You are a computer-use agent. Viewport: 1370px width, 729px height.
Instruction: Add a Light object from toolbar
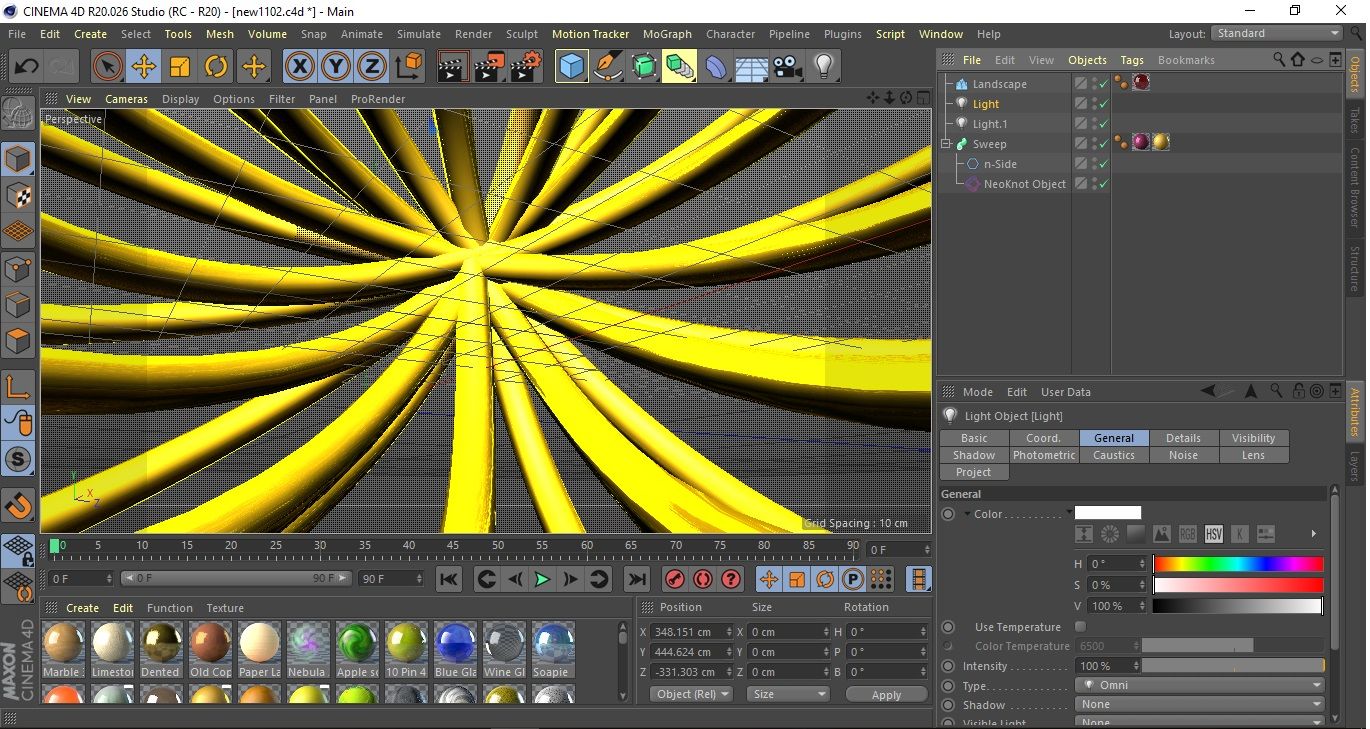[824, 67]
